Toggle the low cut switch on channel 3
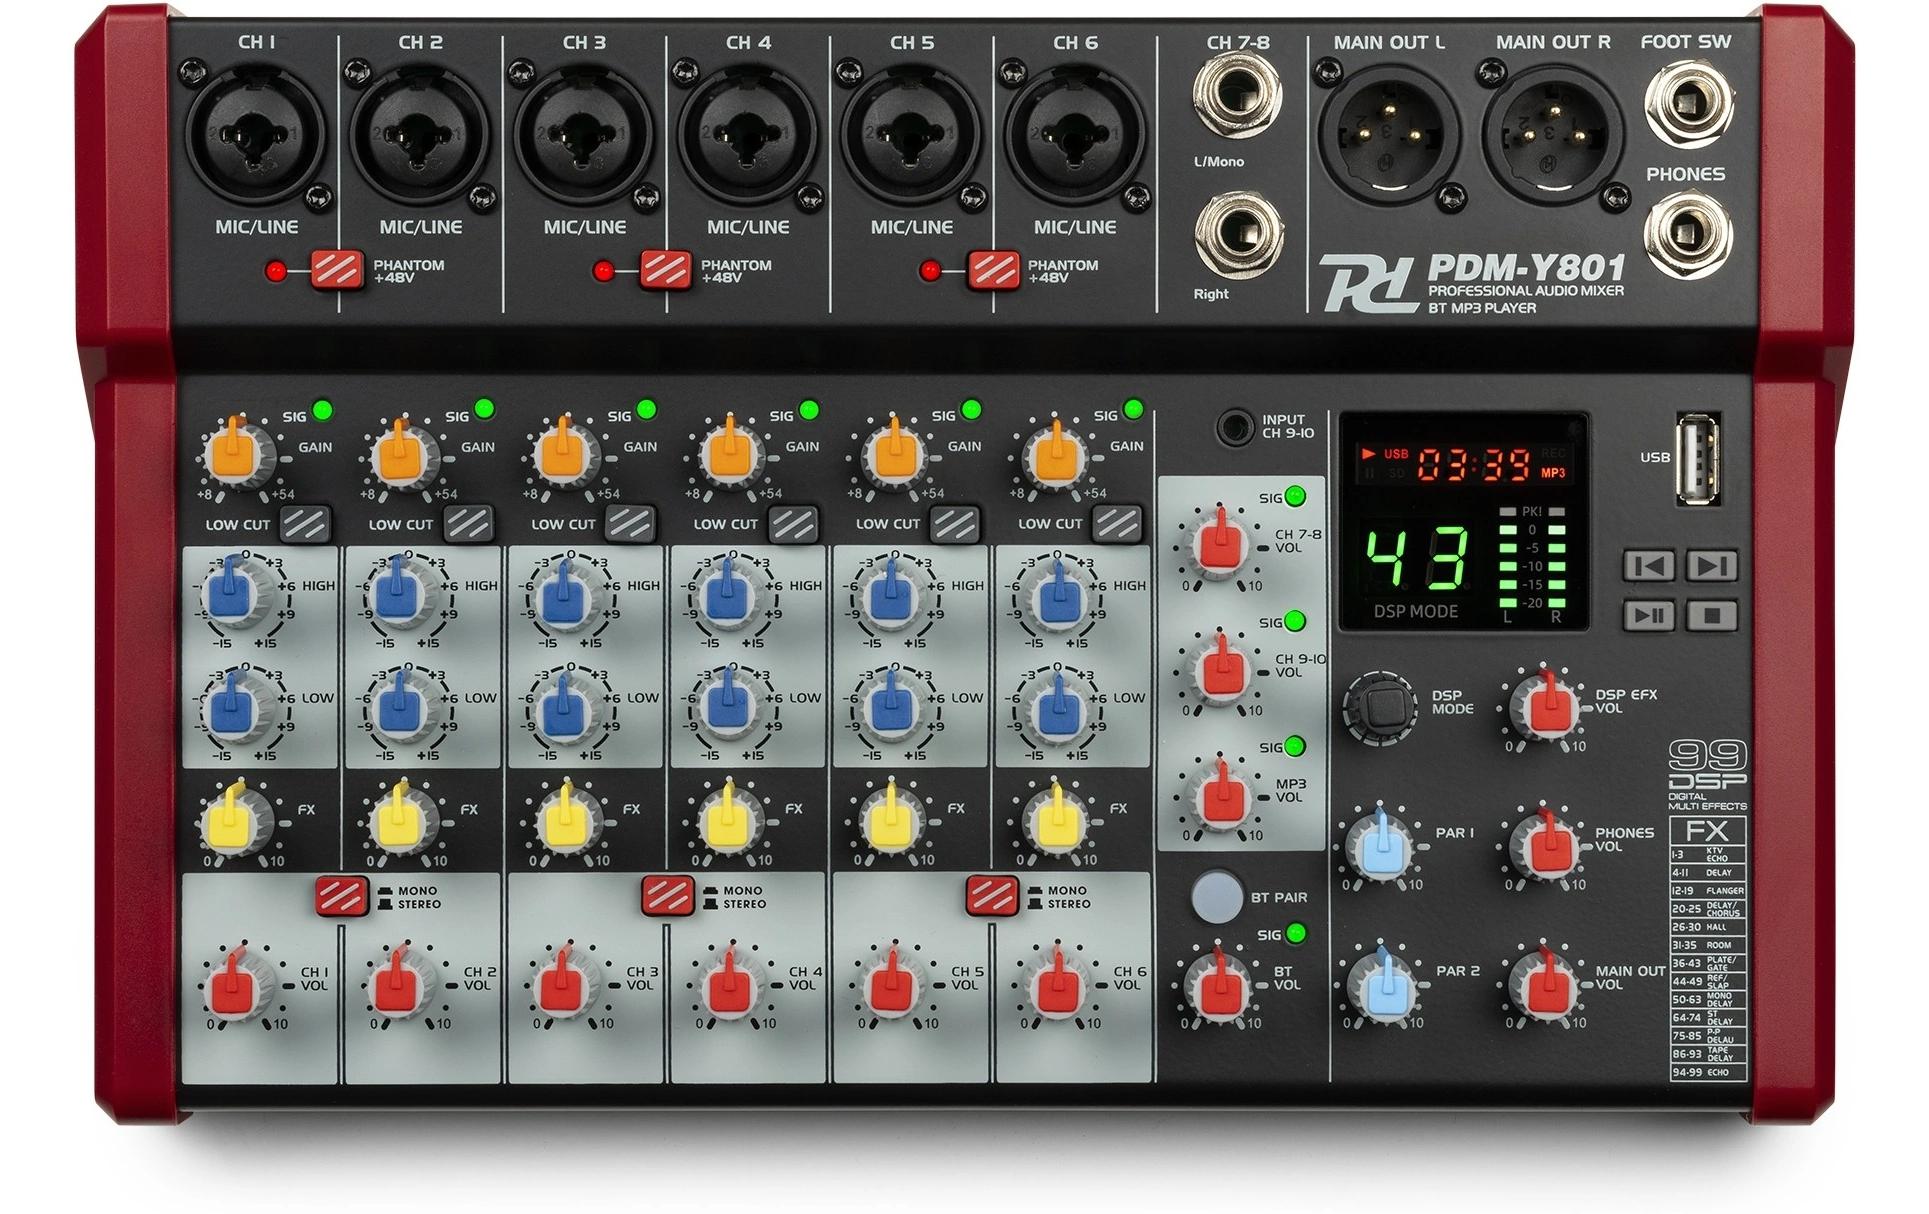The height and width of the screenshot is (1214, 1929). 631,524
